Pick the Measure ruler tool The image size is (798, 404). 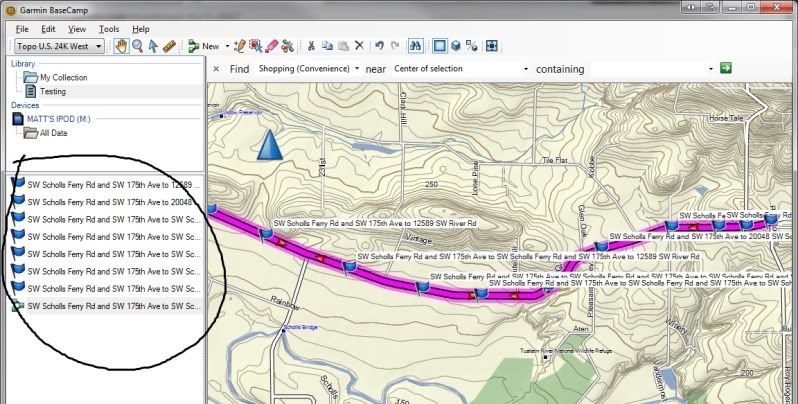click(169, 46)
